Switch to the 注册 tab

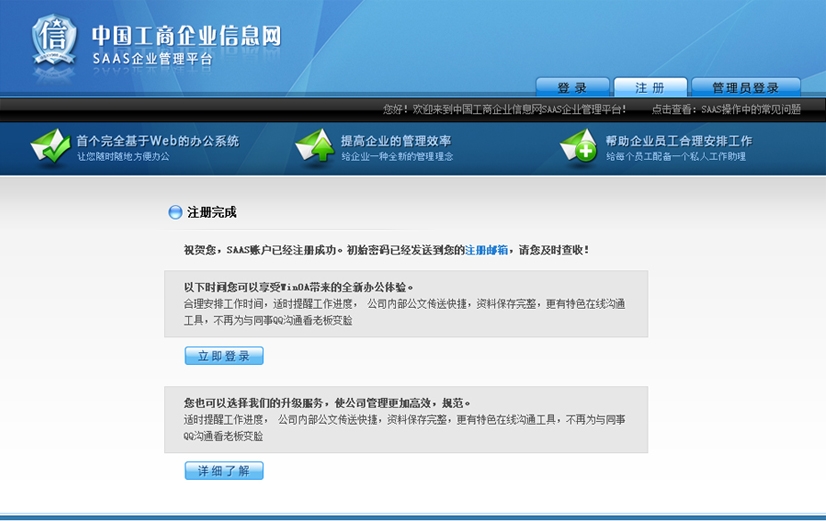pos(650,88)
